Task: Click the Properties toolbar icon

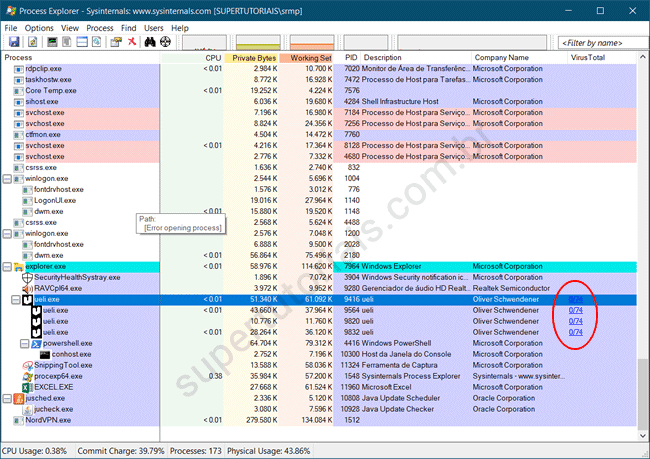Action: click(x=112, y=42)
